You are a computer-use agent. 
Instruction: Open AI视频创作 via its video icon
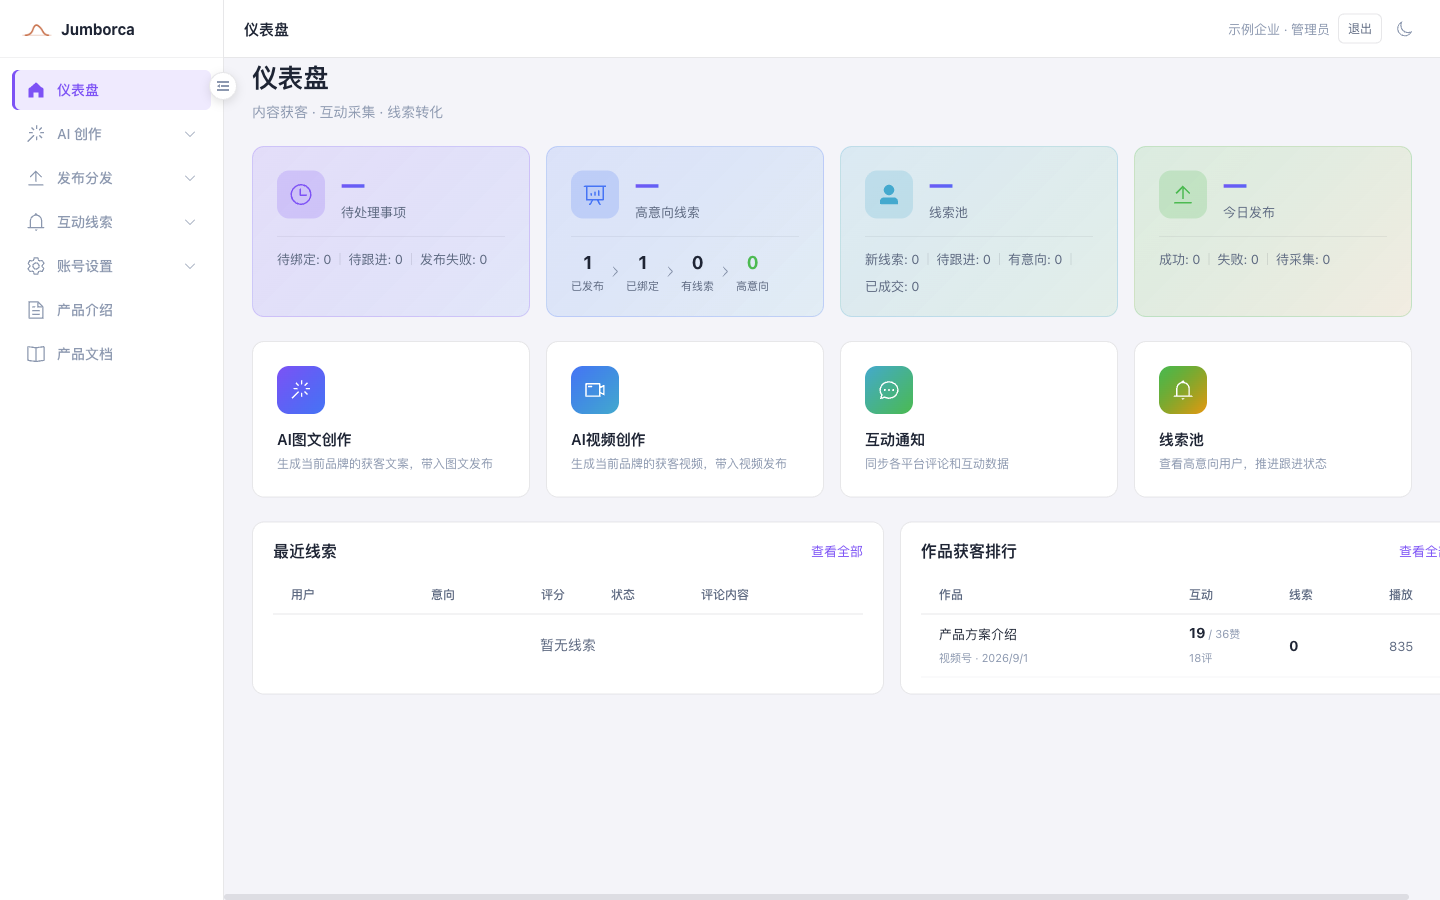[x=595, y=390]
